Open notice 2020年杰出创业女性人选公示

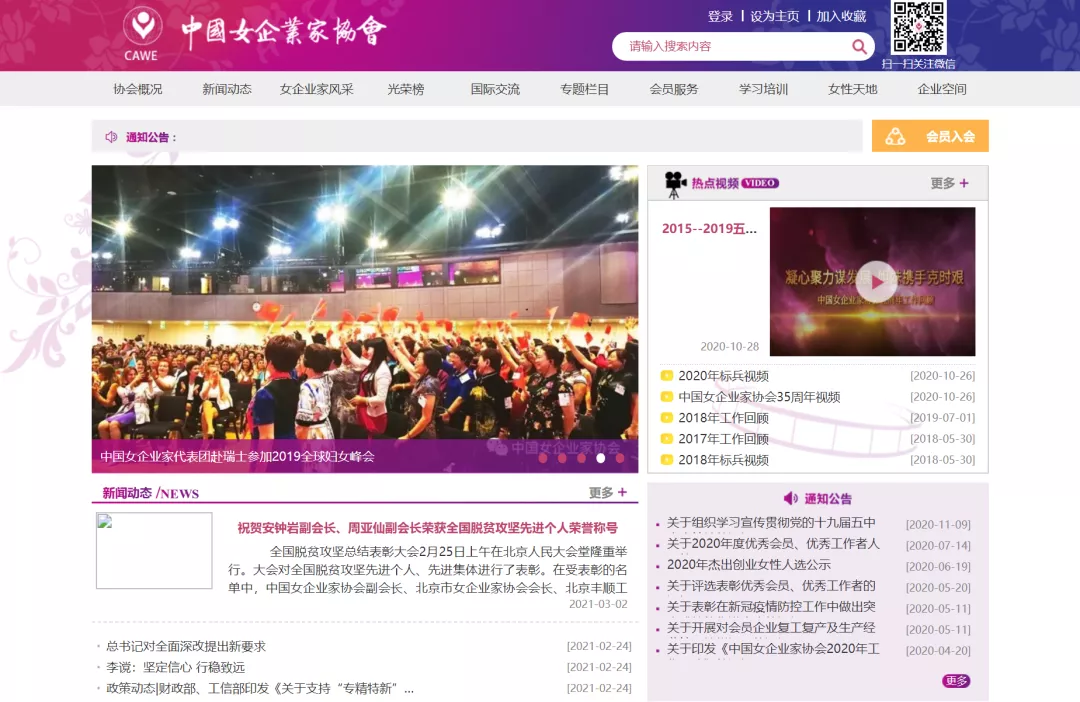(749, 564)
